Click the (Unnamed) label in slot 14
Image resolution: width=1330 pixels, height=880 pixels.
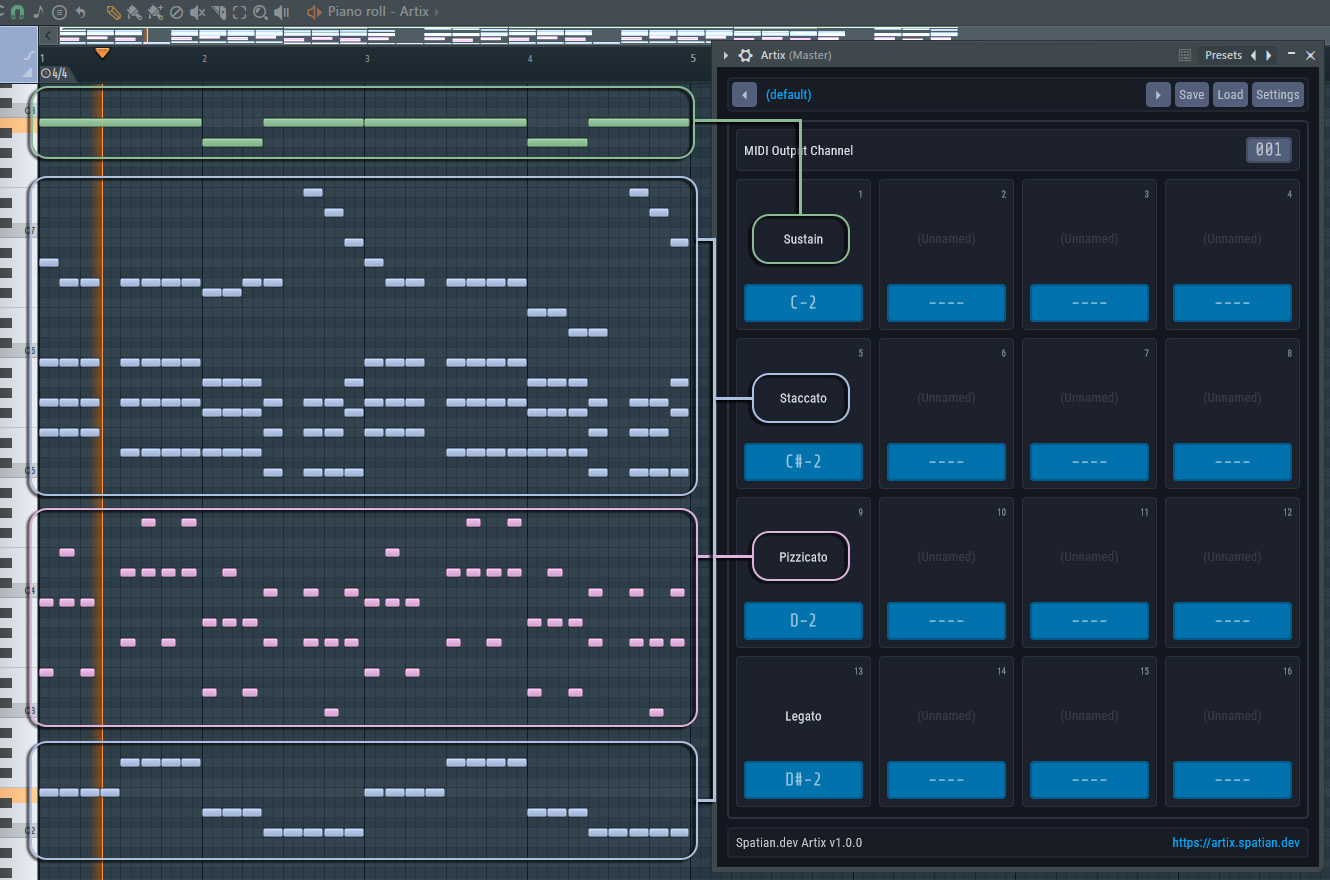[946, 716]
